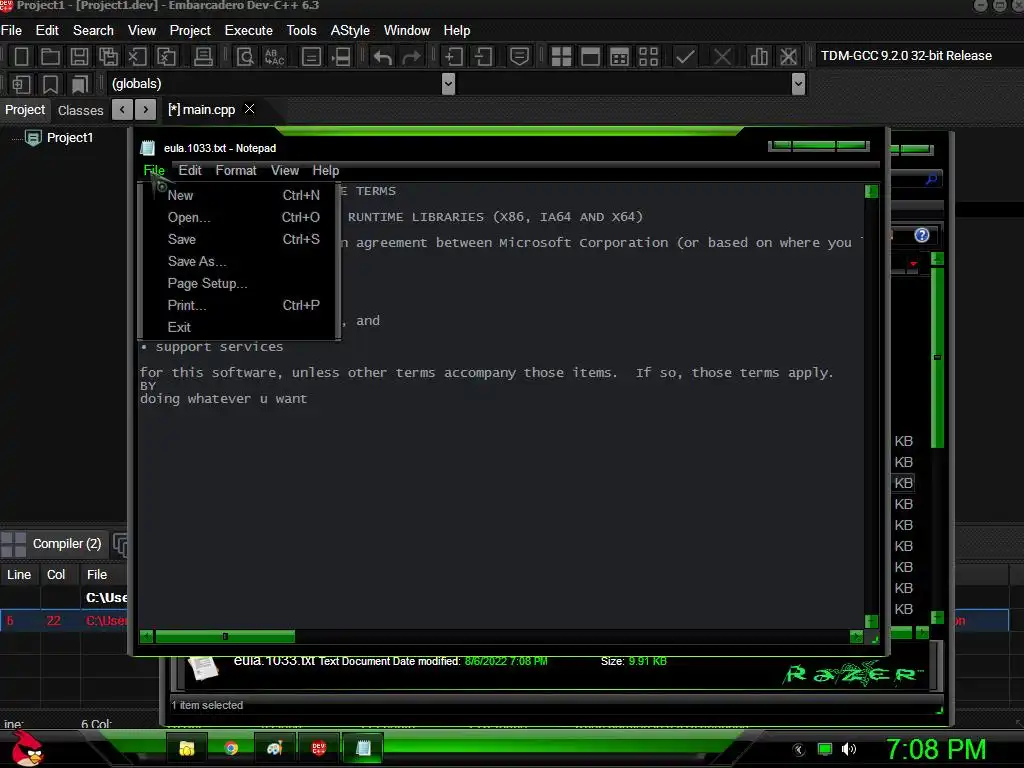This screenshot has height=768, width=1024.
Task: Select Project1 in the project tree
Action: point(70,138)
